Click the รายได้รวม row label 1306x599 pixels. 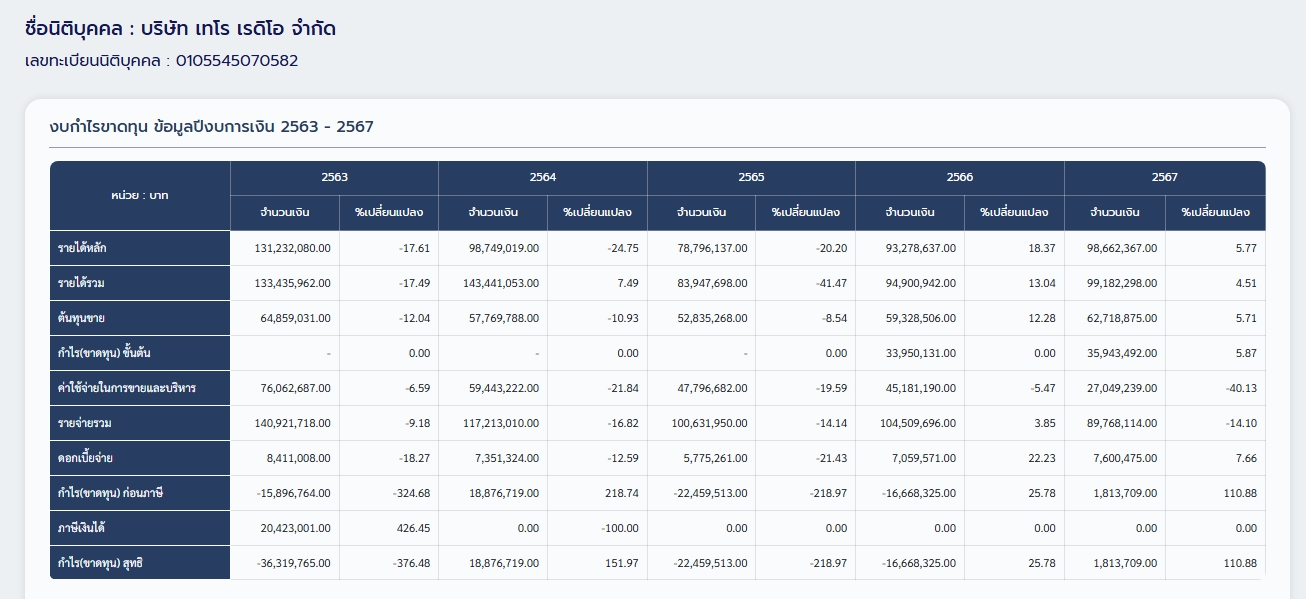(x=81, y=283)
